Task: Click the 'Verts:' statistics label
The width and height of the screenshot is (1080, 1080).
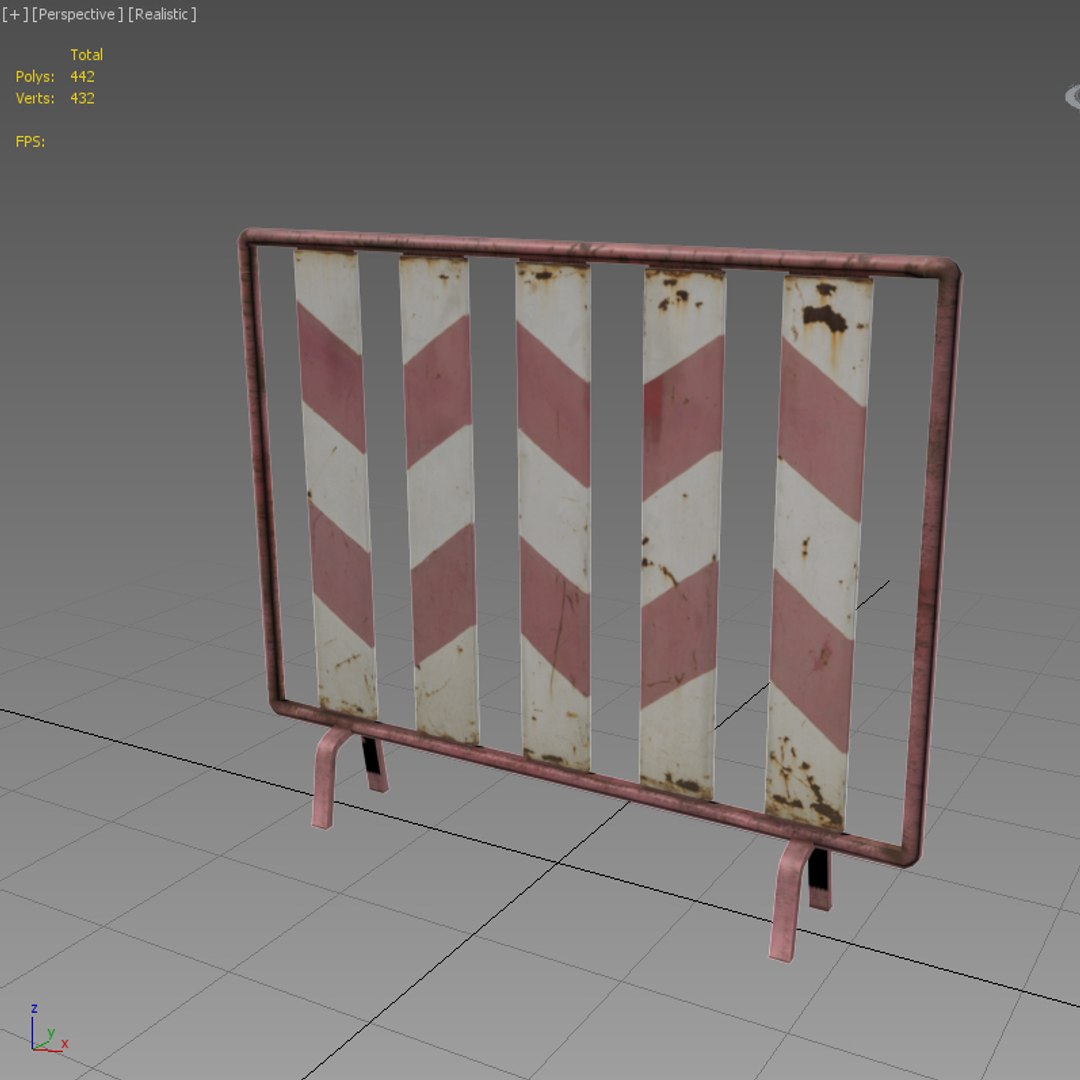Action: click(35, 98)
